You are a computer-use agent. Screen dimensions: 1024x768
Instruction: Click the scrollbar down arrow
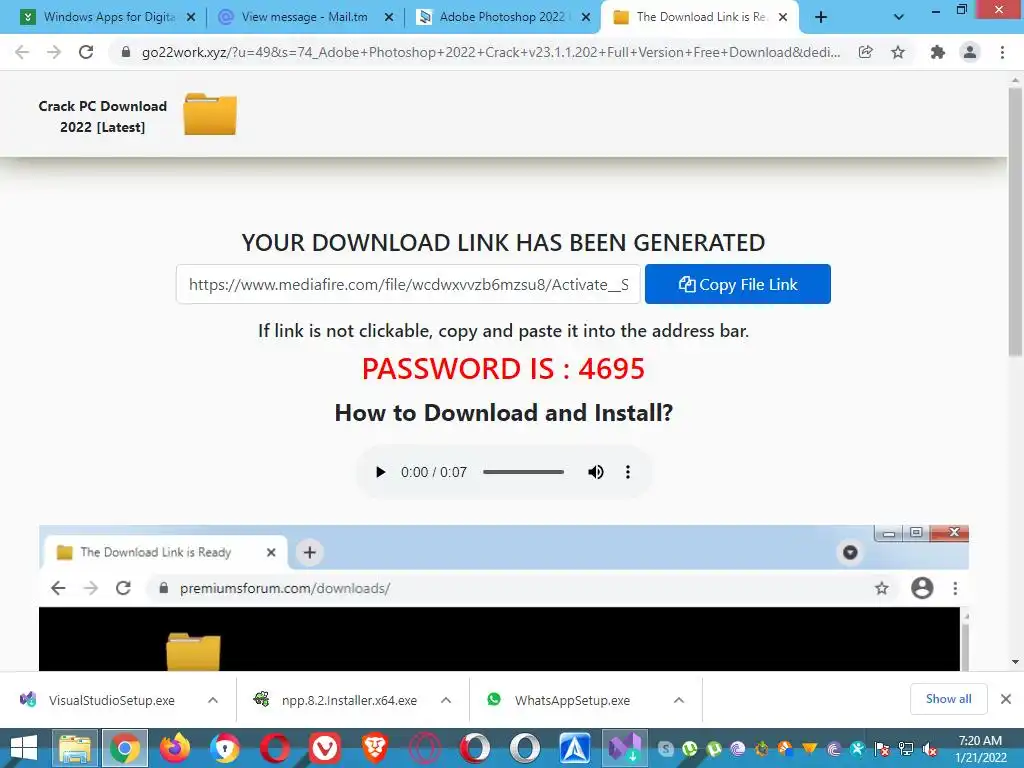pyautogui.click(x=1015, y=662)
